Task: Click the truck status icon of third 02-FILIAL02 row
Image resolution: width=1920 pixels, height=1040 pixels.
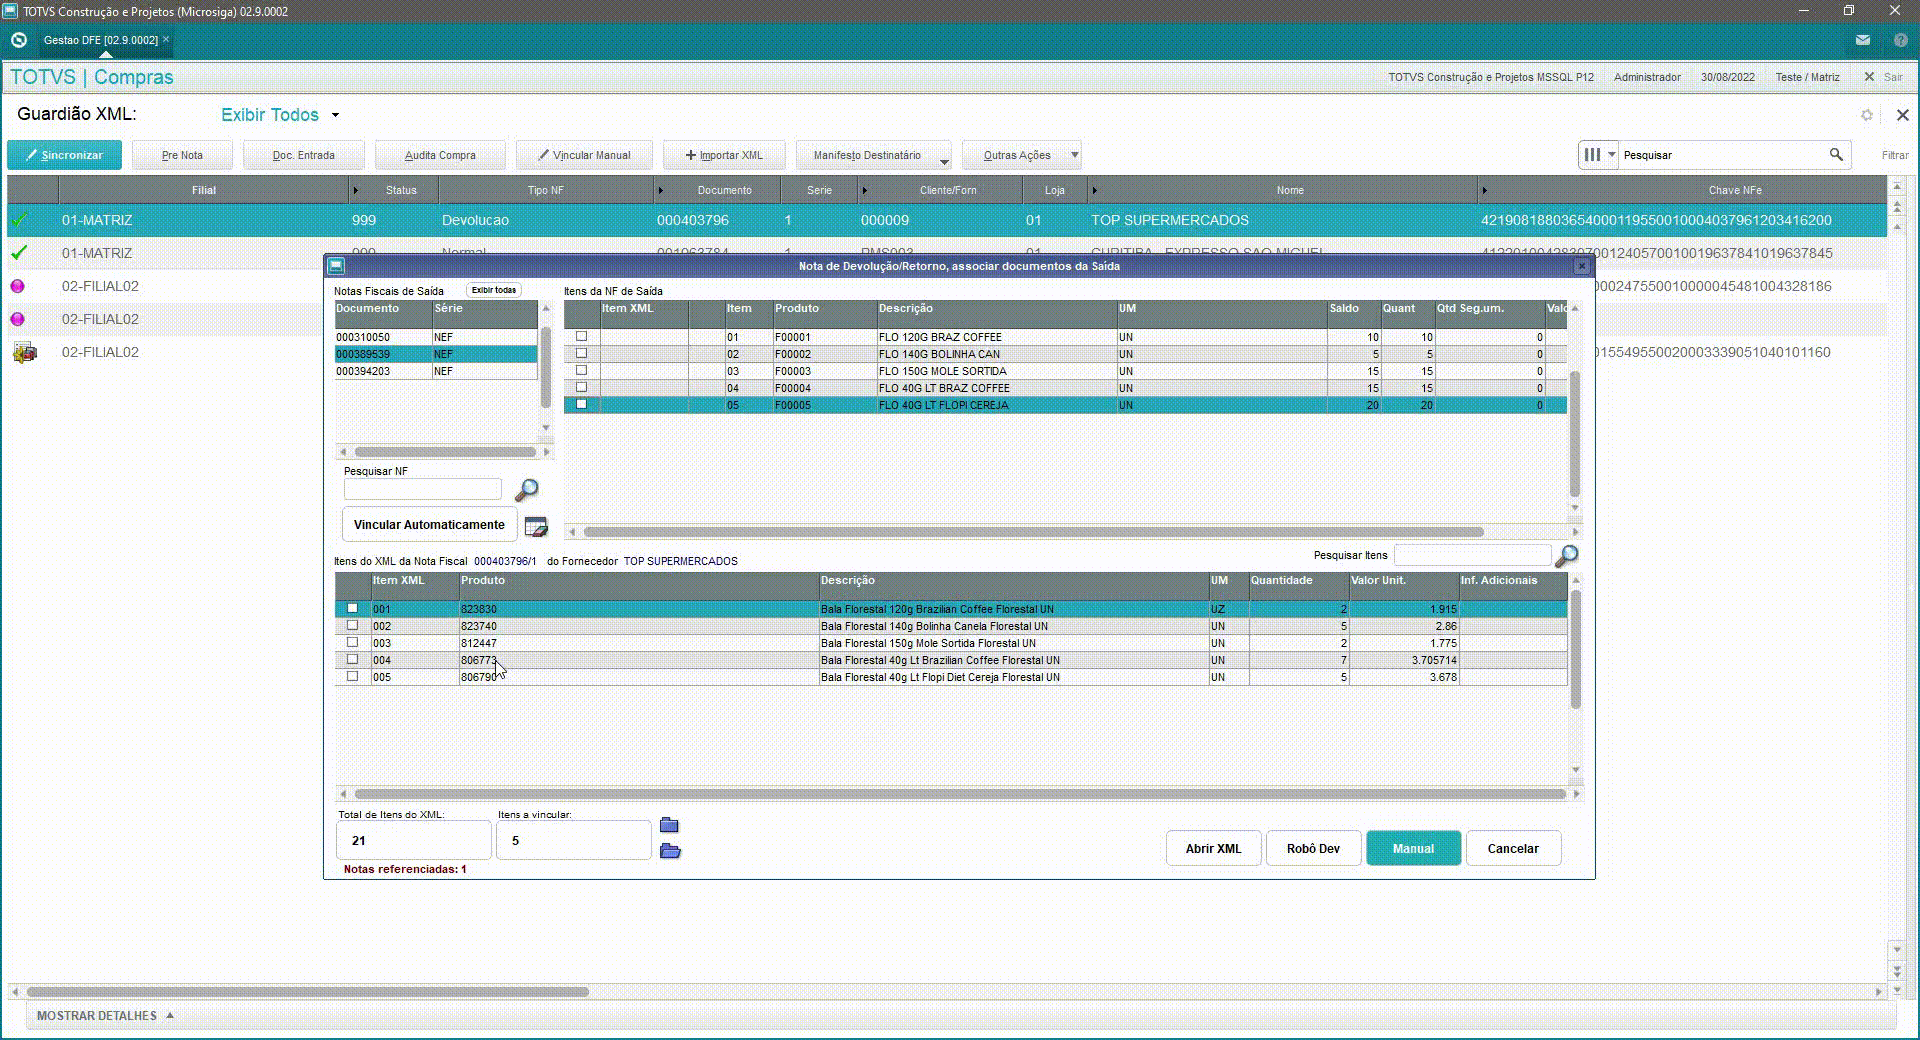Action: 24,352
